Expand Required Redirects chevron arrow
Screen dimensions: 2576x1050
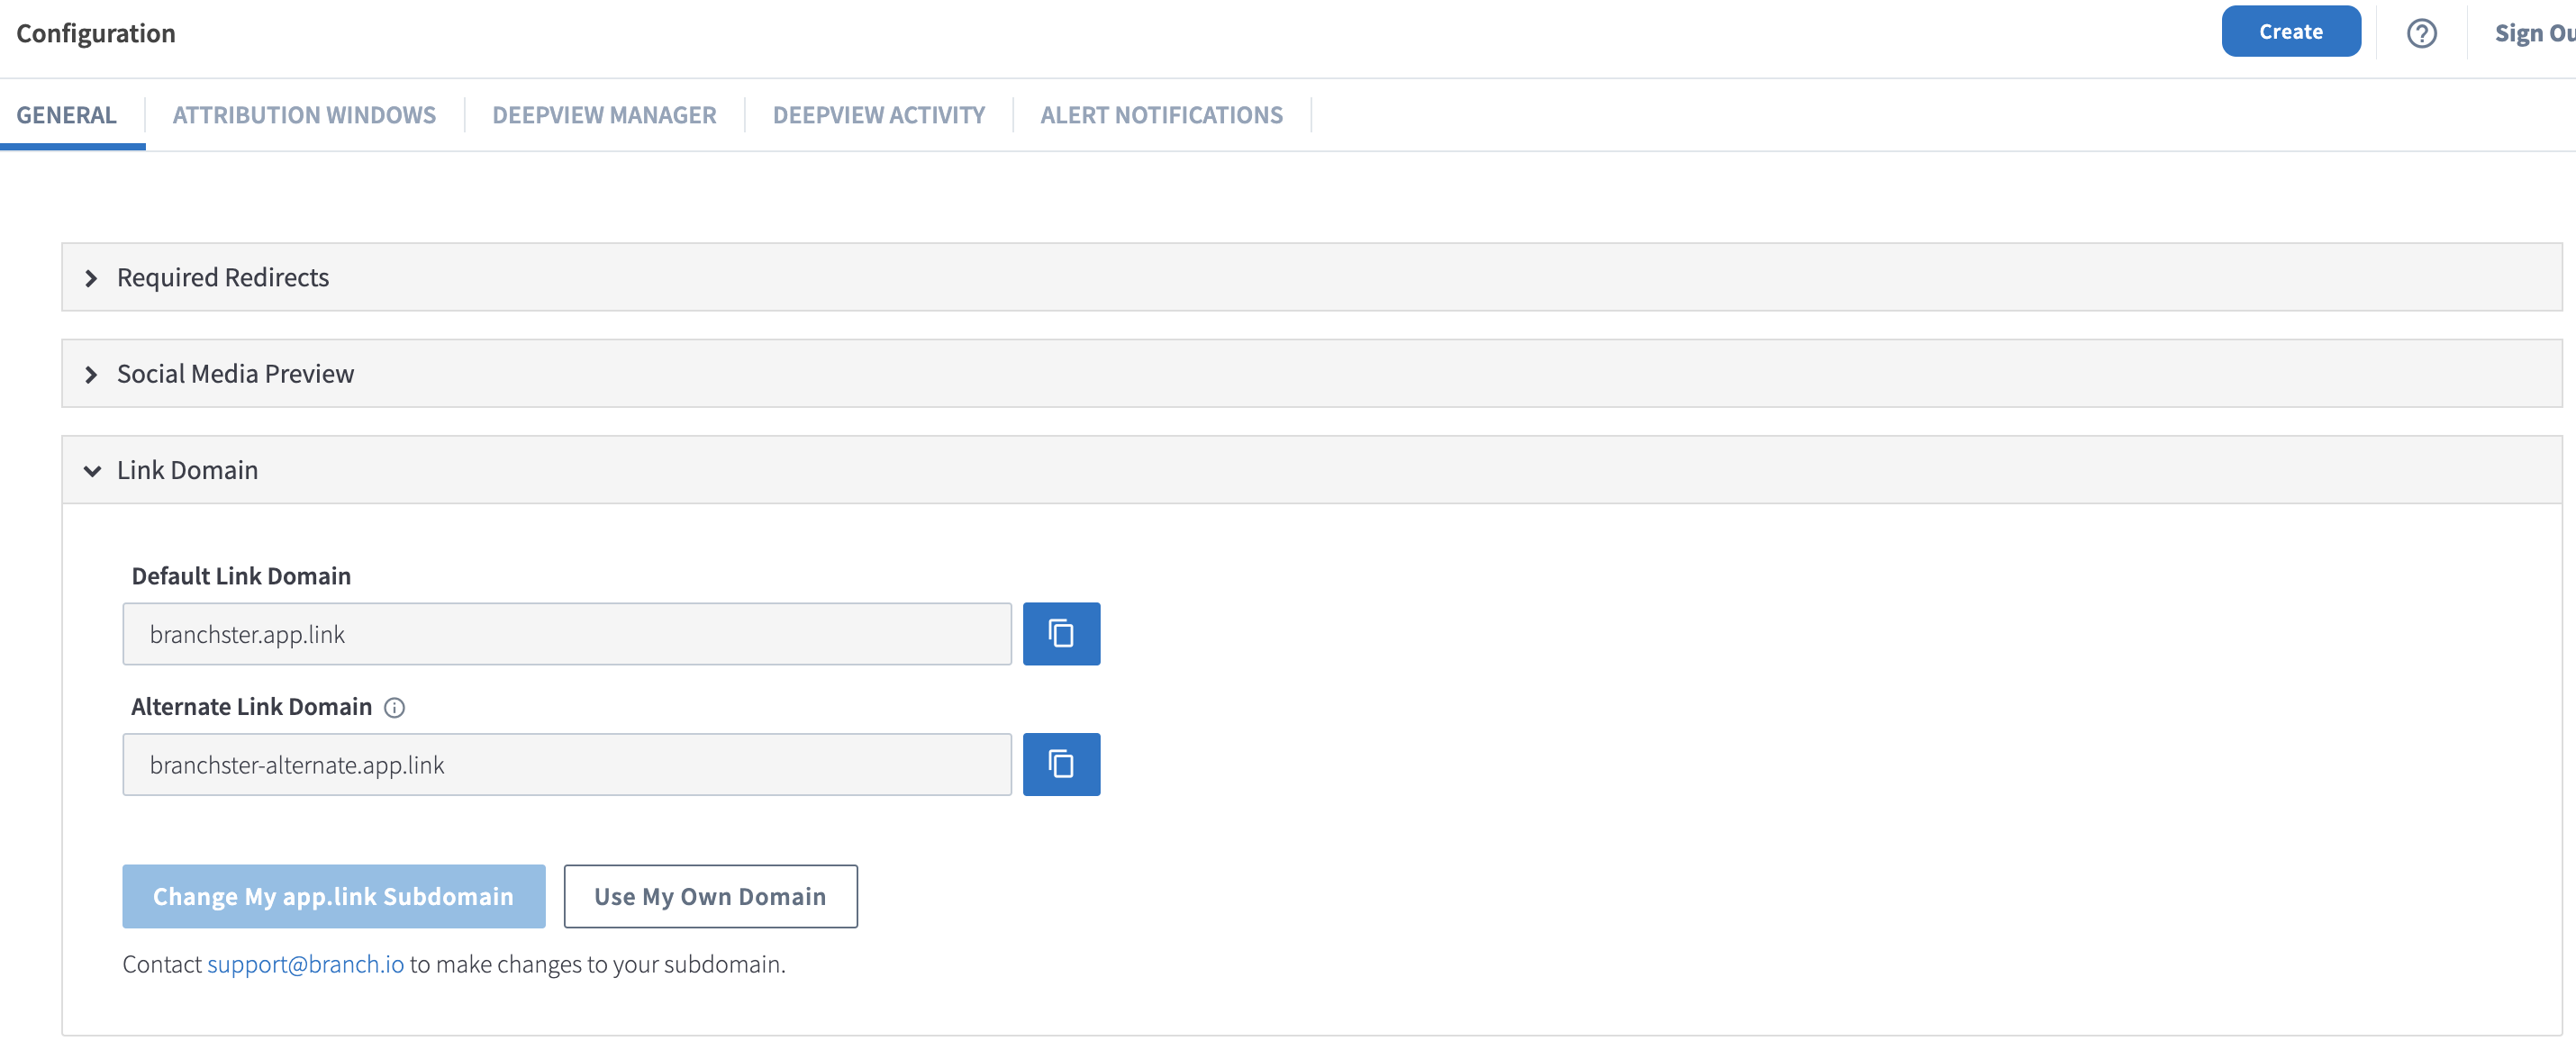[x=91, y=278]
